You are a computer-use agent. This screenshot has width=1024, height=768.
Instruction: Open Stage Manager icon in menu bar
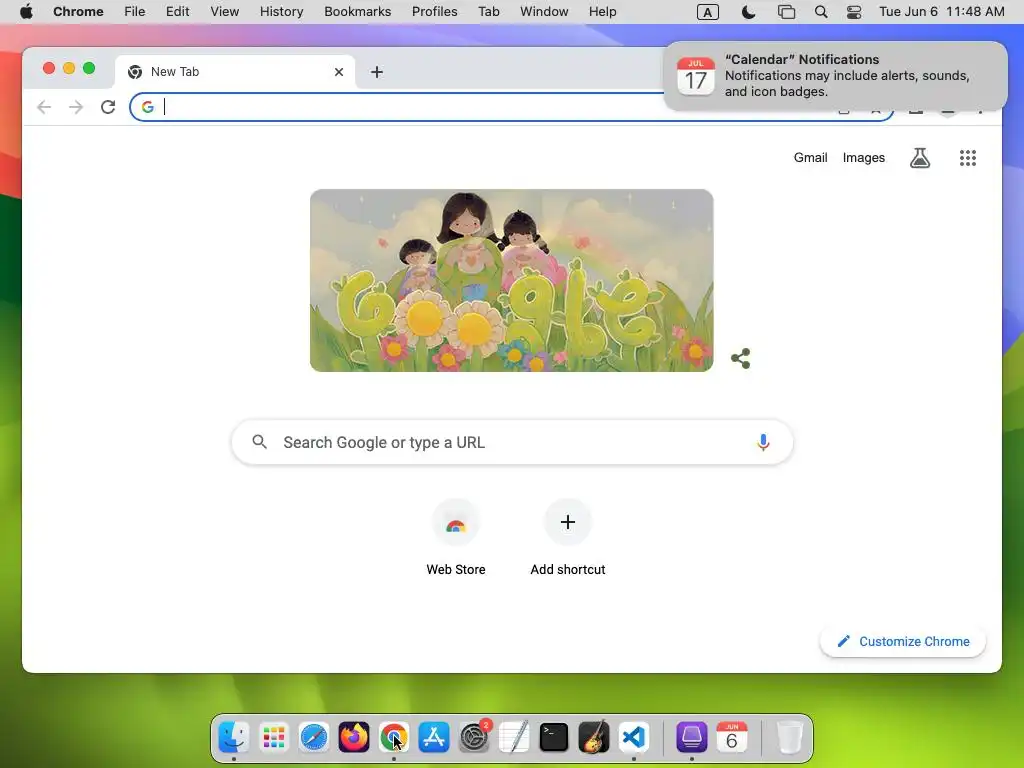click(786, 12)
